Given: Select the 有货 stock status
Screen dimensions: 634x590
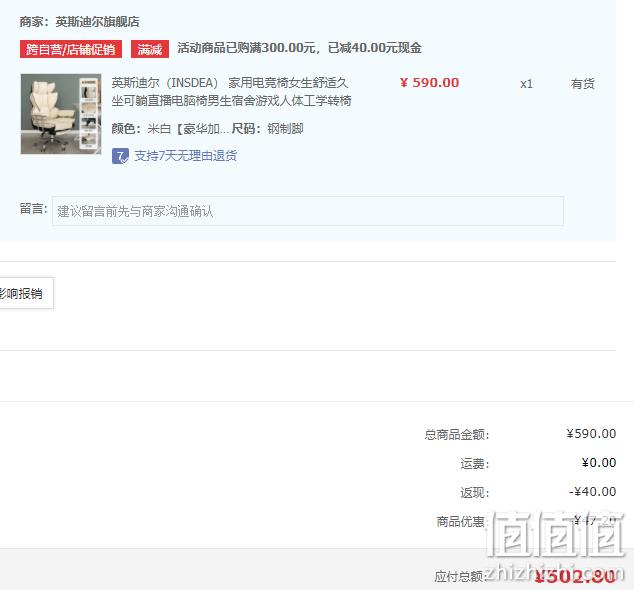Looking at the screenshot, I should (583, 84).
